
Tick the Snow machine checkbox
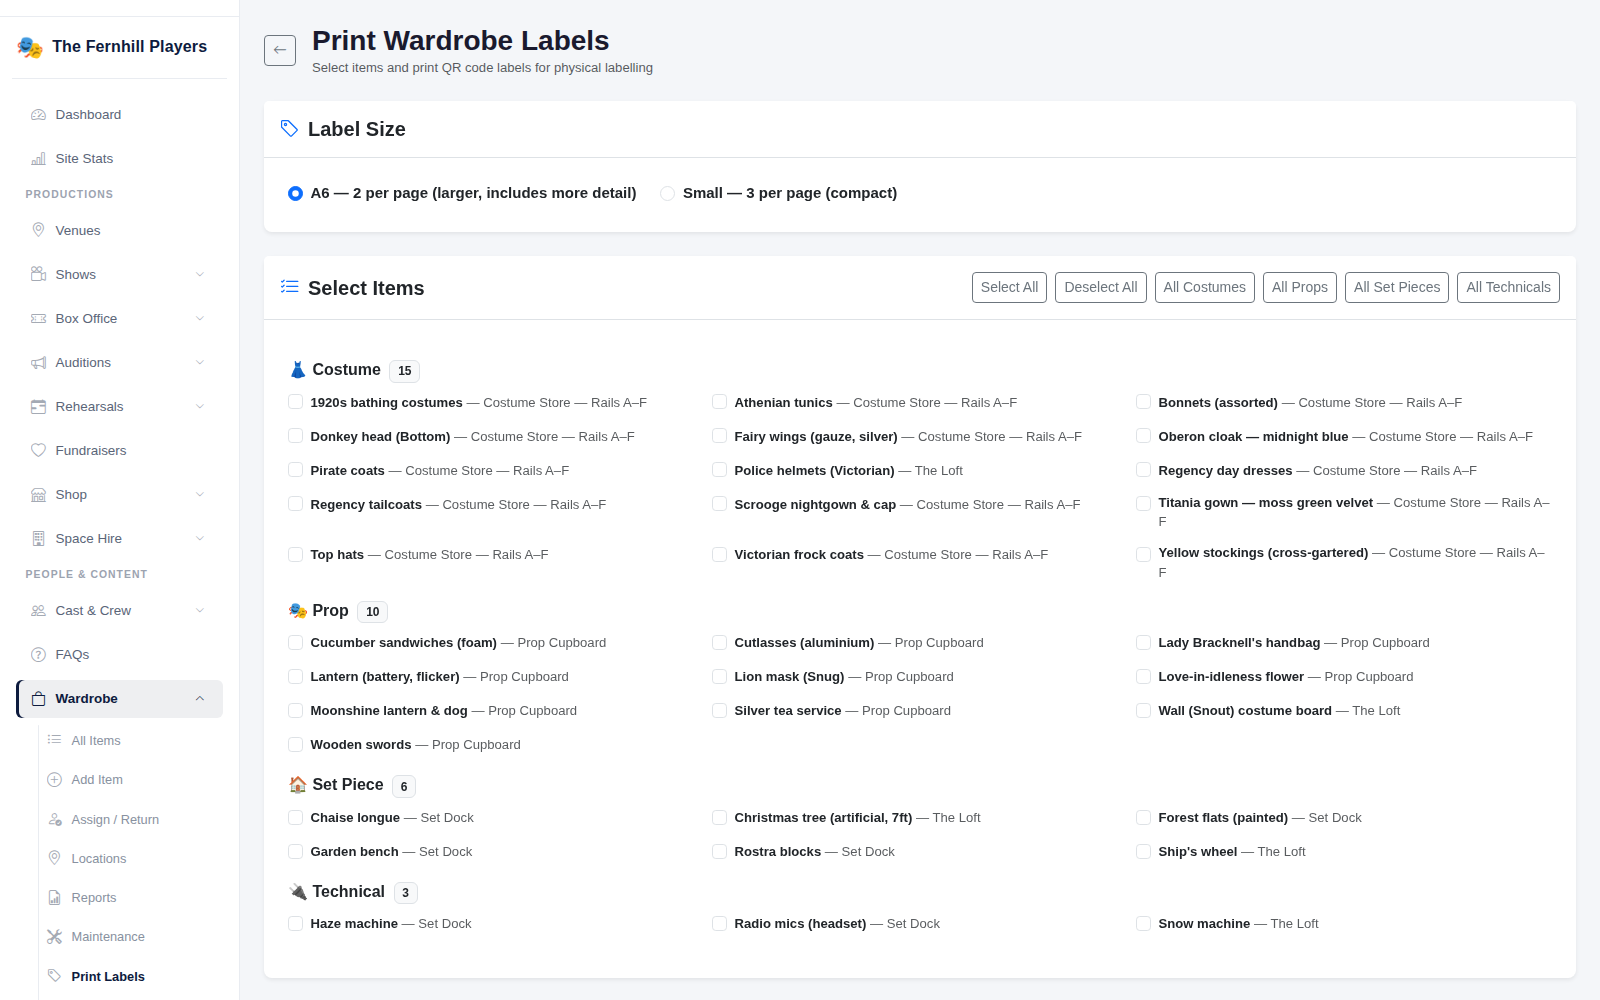tap(1143, 923)
